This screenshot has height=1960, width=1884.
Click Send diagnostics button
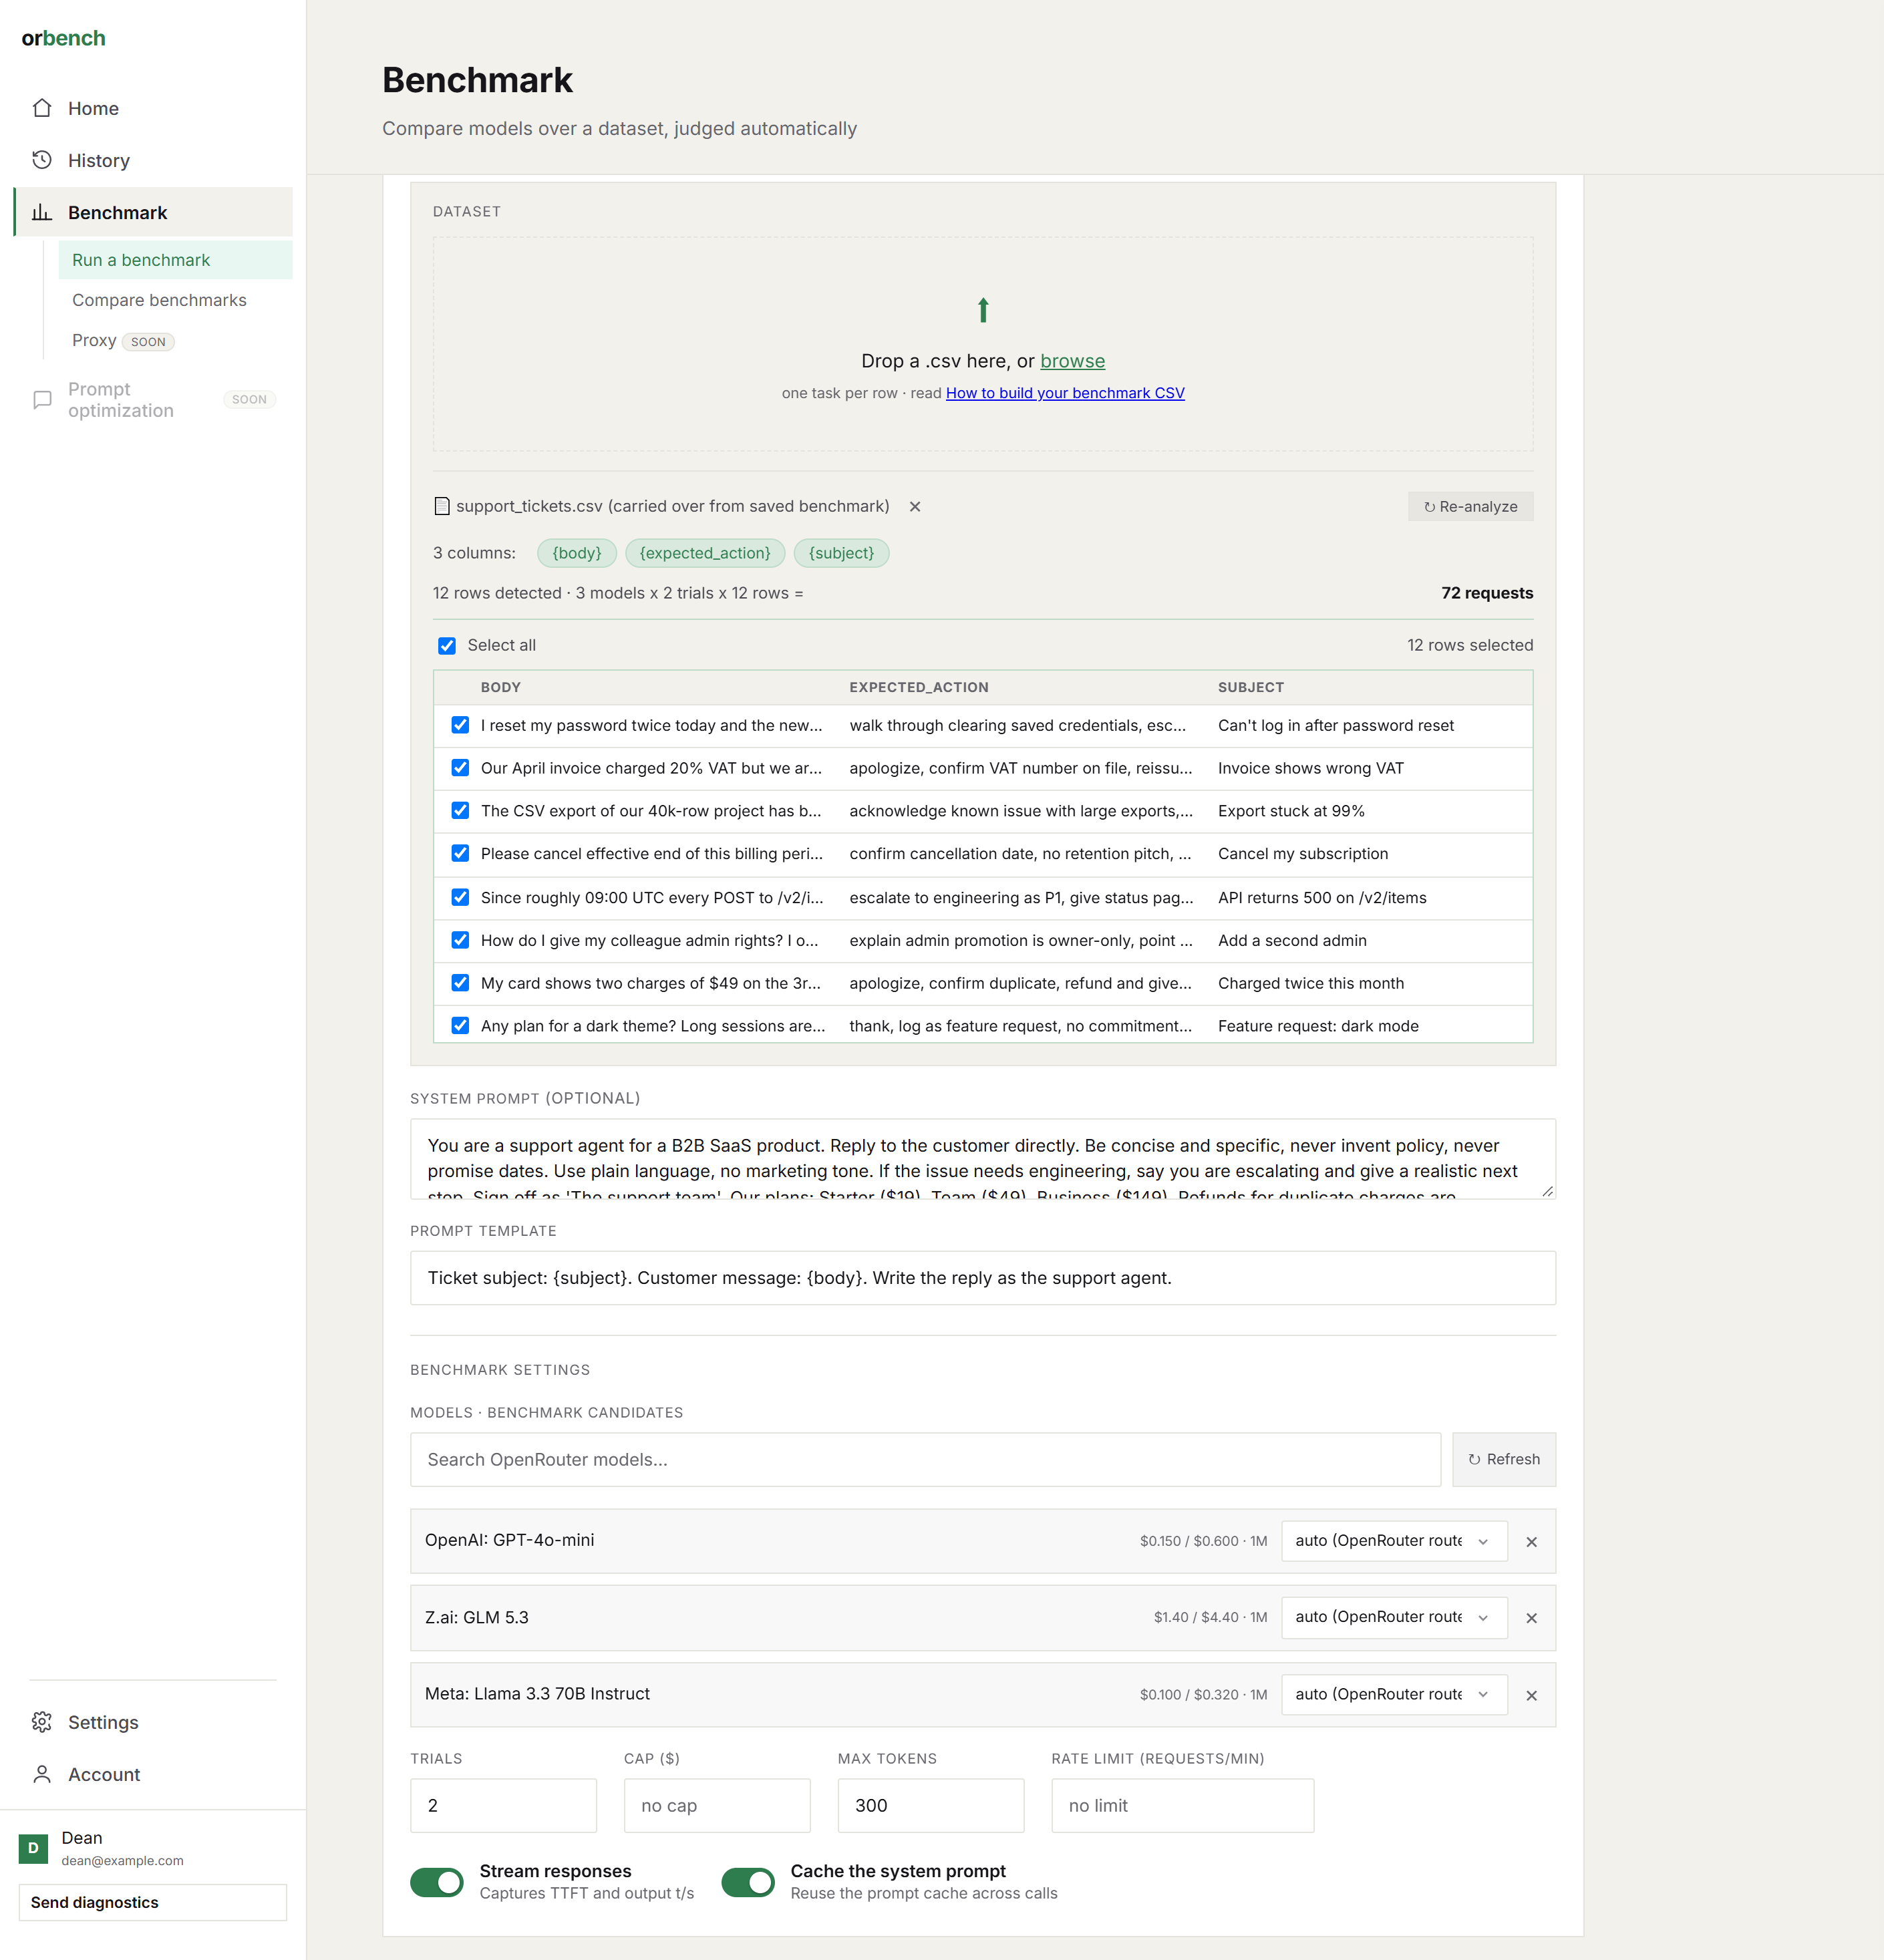pos(153,1902)
